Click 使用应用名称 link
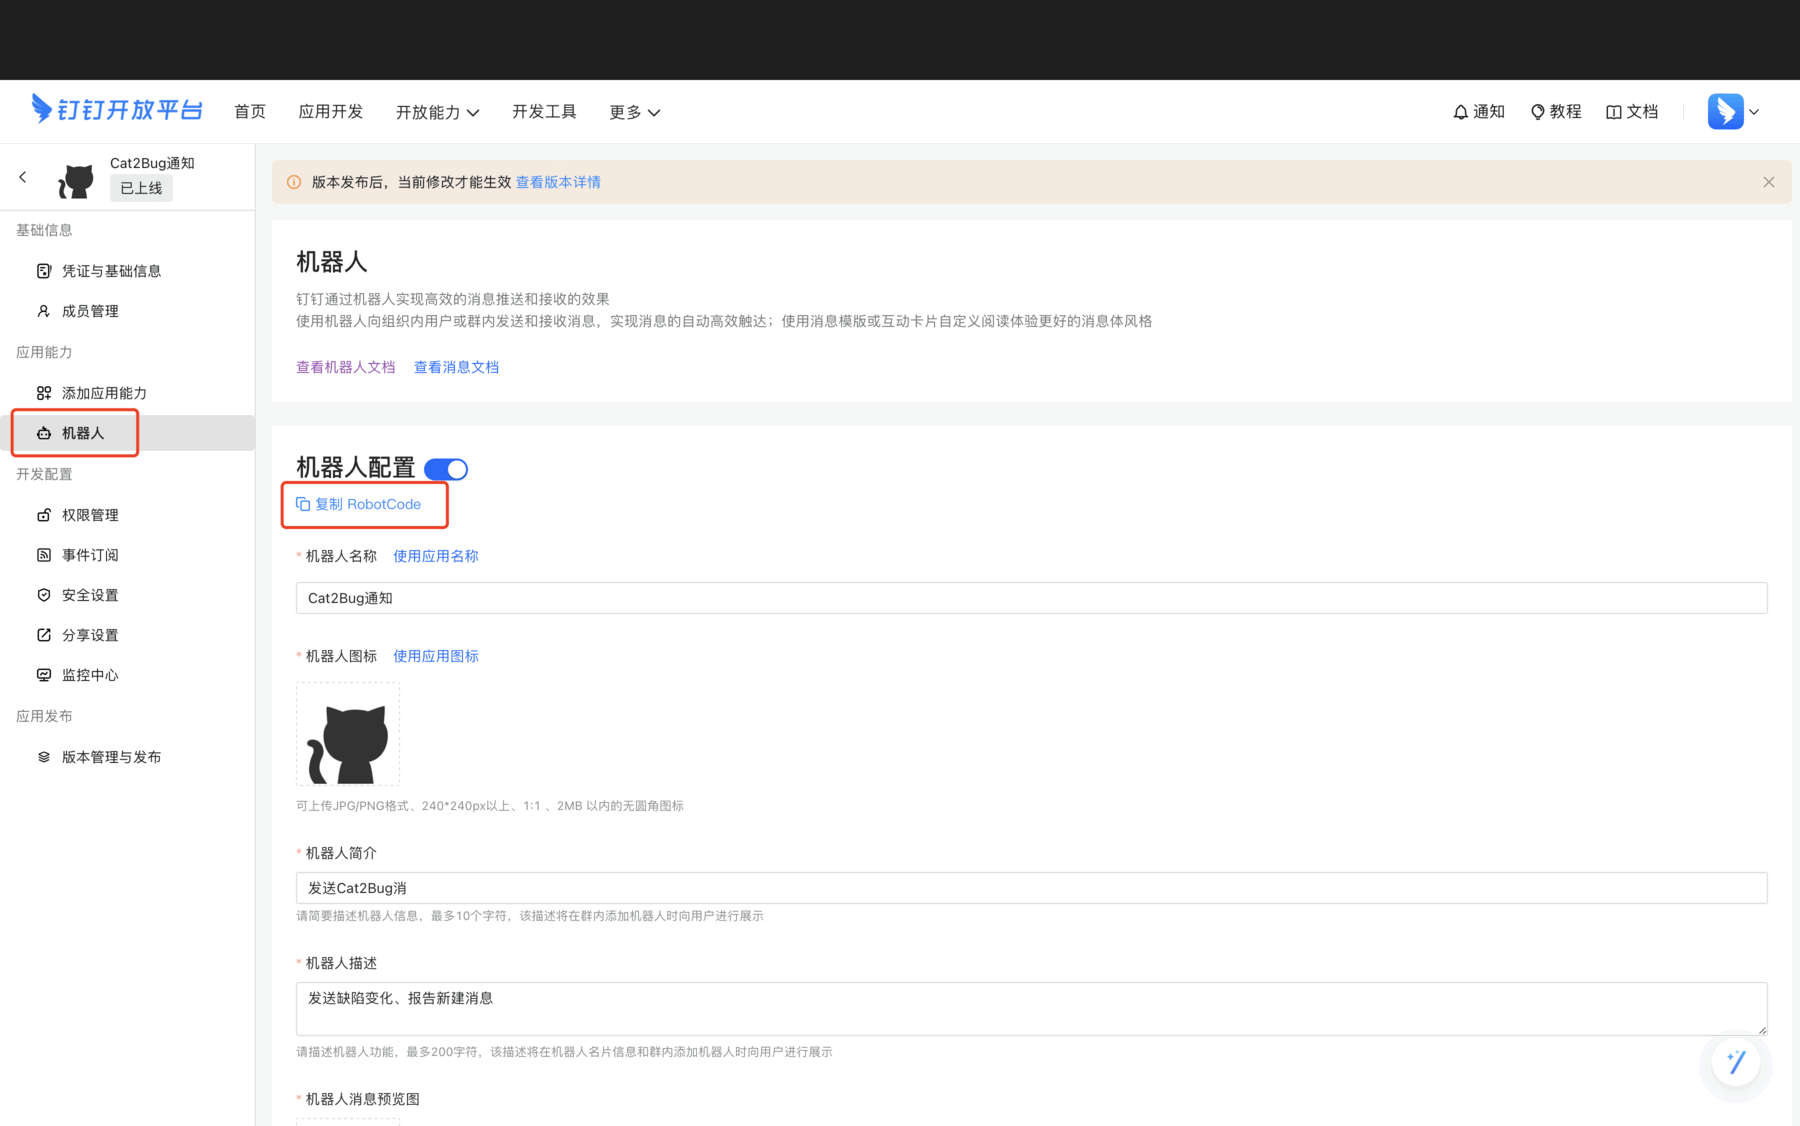The width and height of the screenshot is (1800, 1126). [x=436, y=556]
